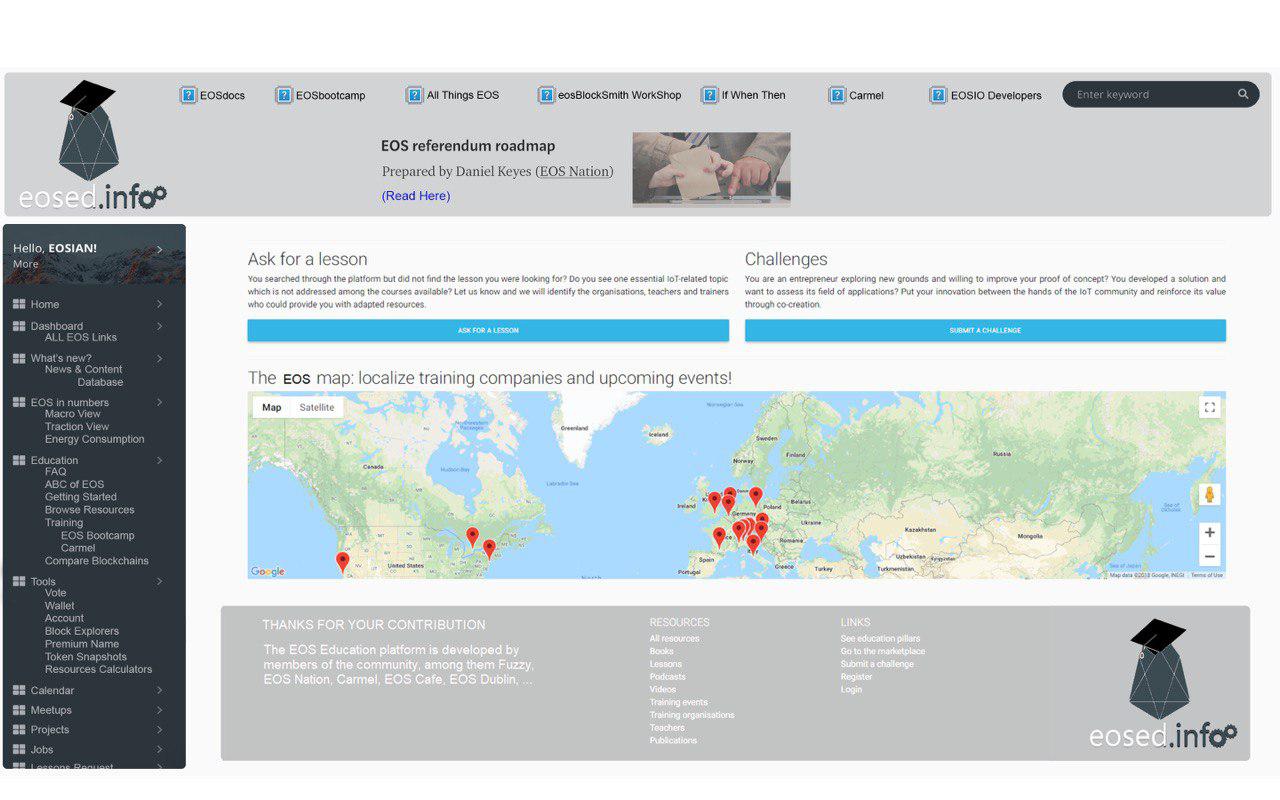
Task: Click the If When Then icon
Action: click(x=709, y=95)
